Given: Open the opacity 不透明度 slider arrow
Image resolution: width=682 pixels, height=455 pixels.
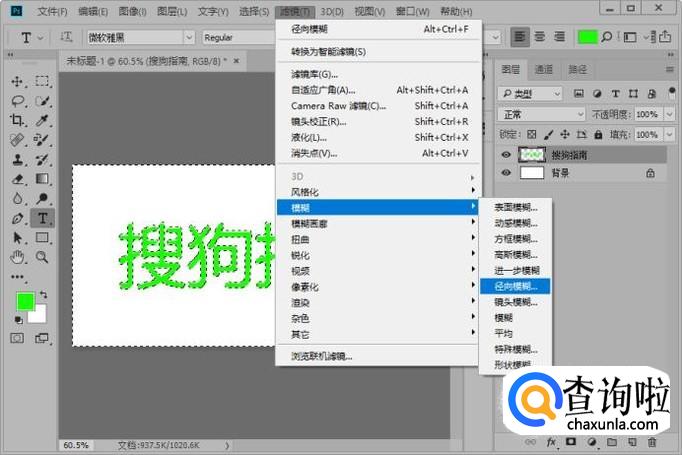Looking at the screenshot, I should (x=669, y=114).
